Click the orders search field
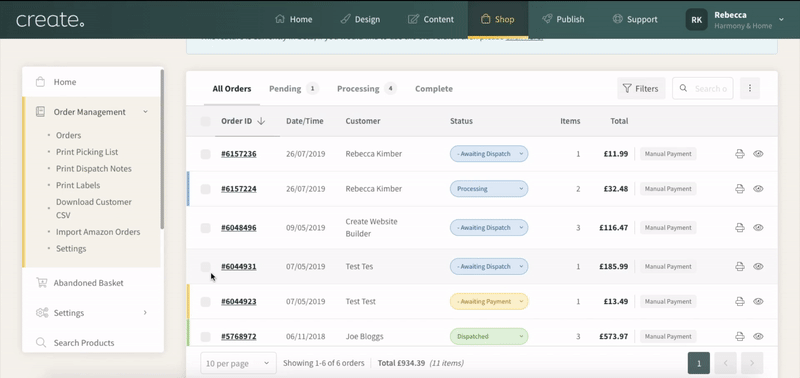Viewport: 800px width, 378px height. [703, 88]
